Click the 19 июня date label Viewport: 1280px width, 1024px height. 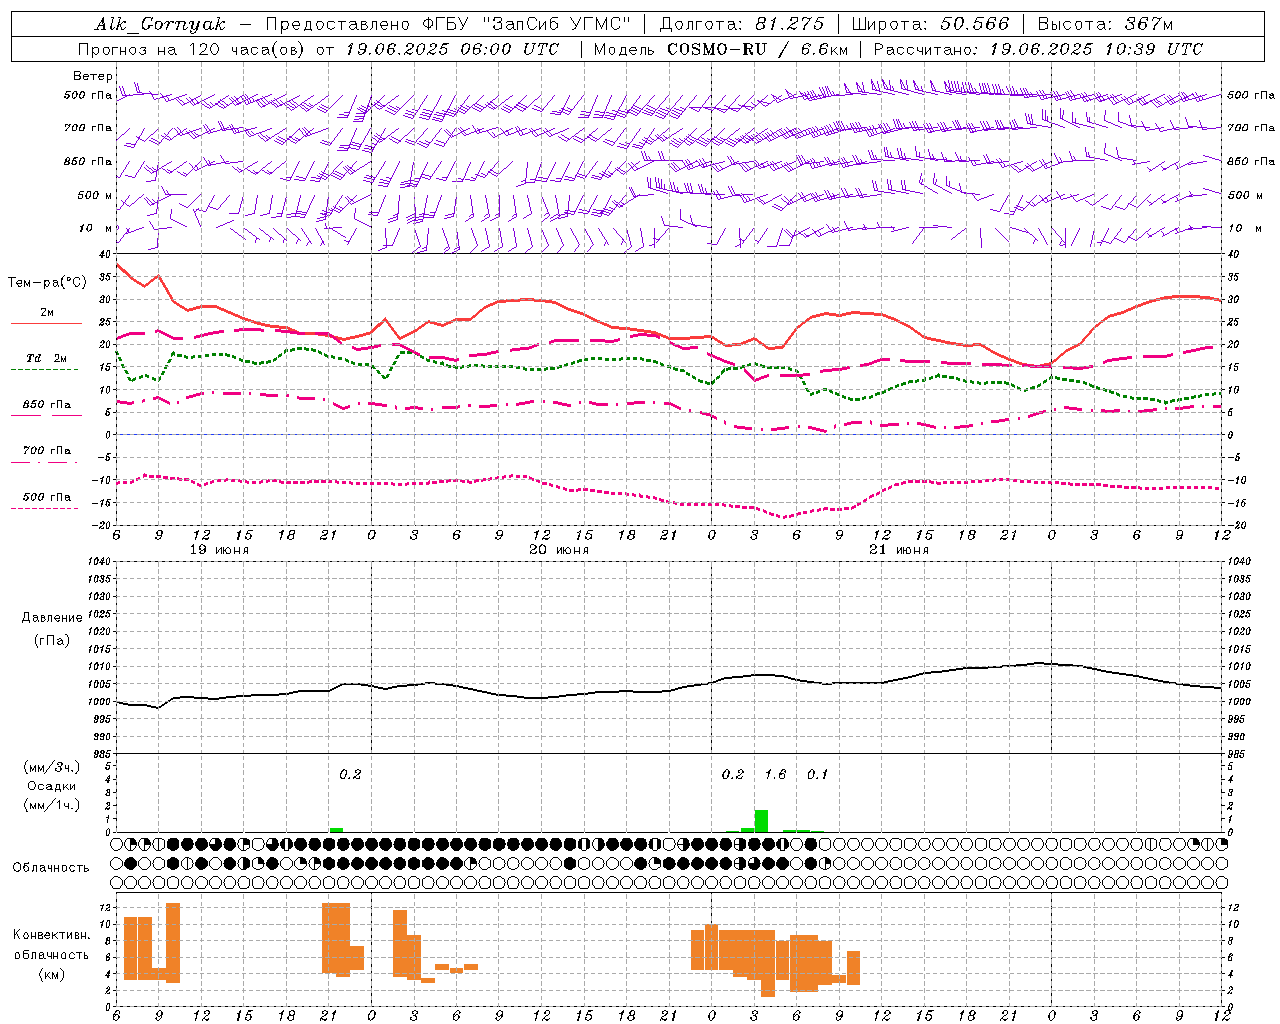click(x=219, y=550)
